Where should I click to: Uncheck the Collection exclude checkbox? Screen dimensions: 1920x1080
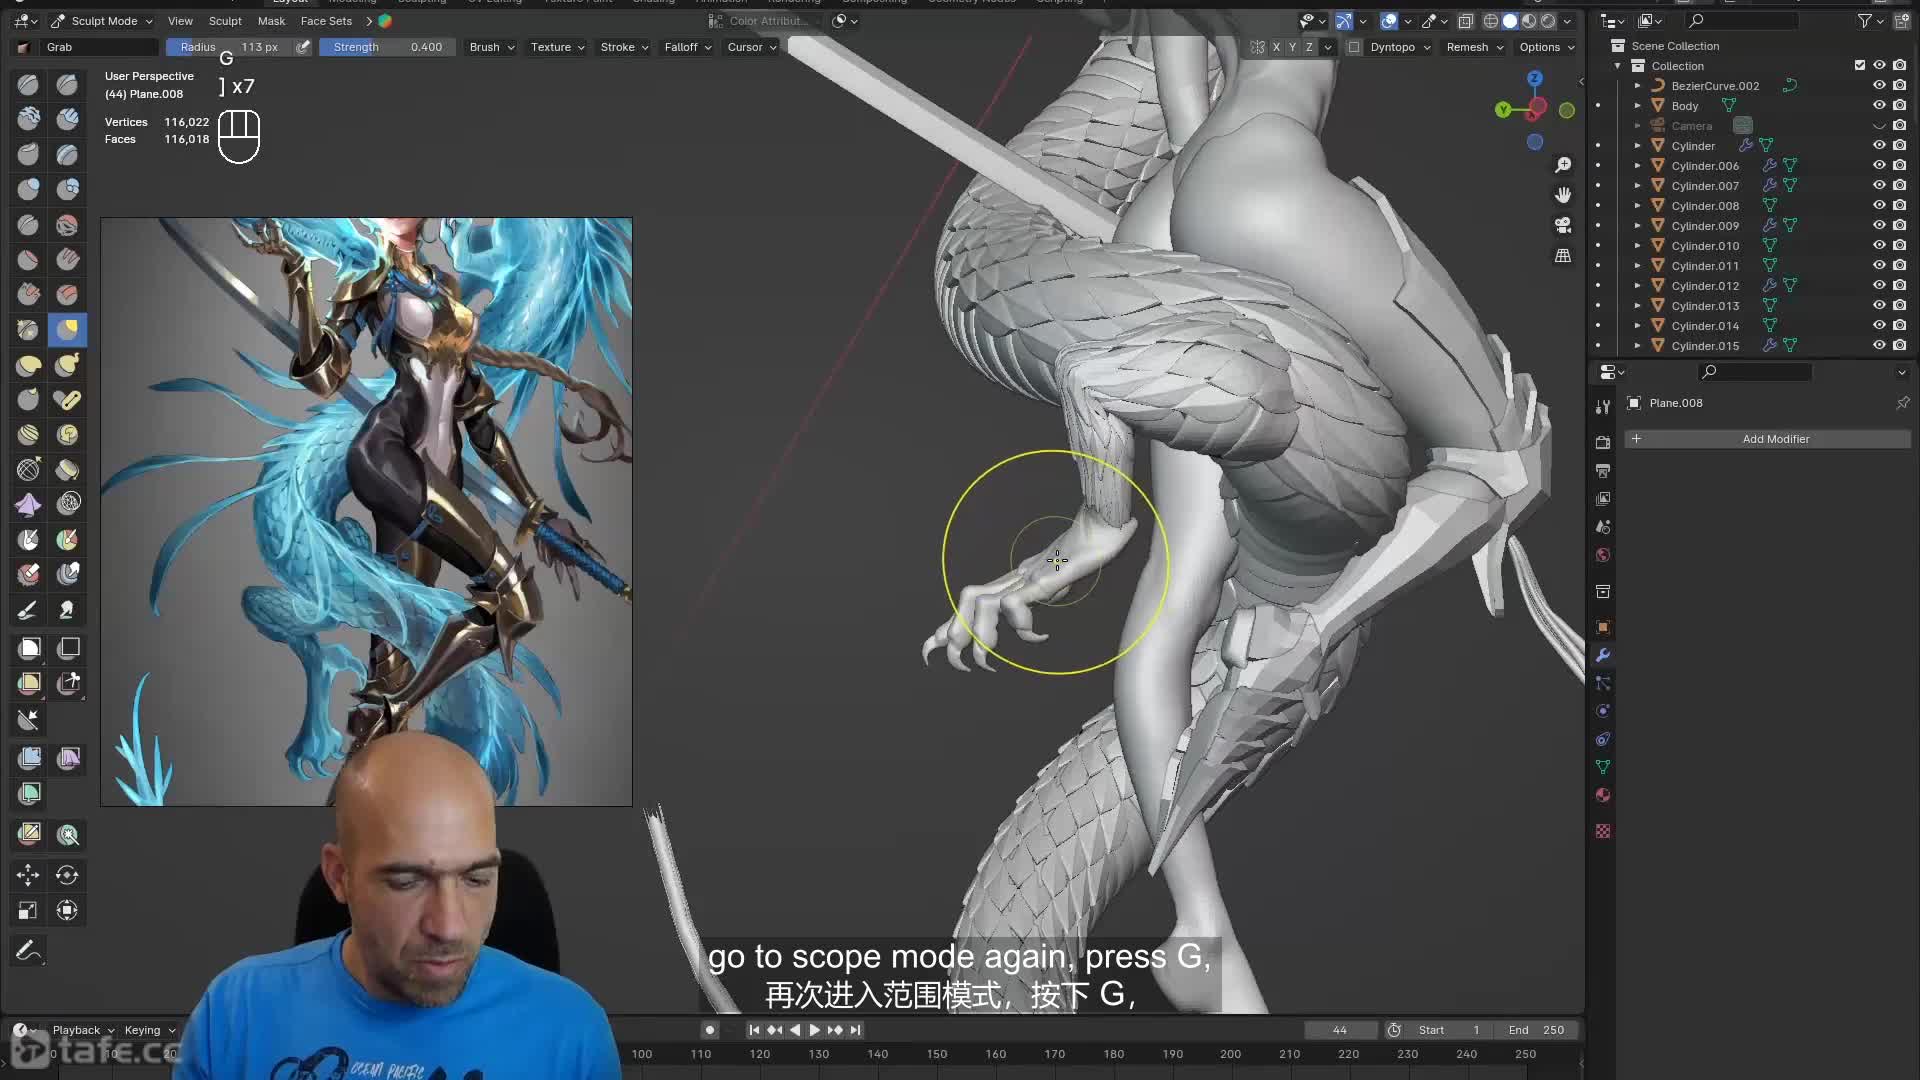pyautogui.click(x=1860, y=66)
